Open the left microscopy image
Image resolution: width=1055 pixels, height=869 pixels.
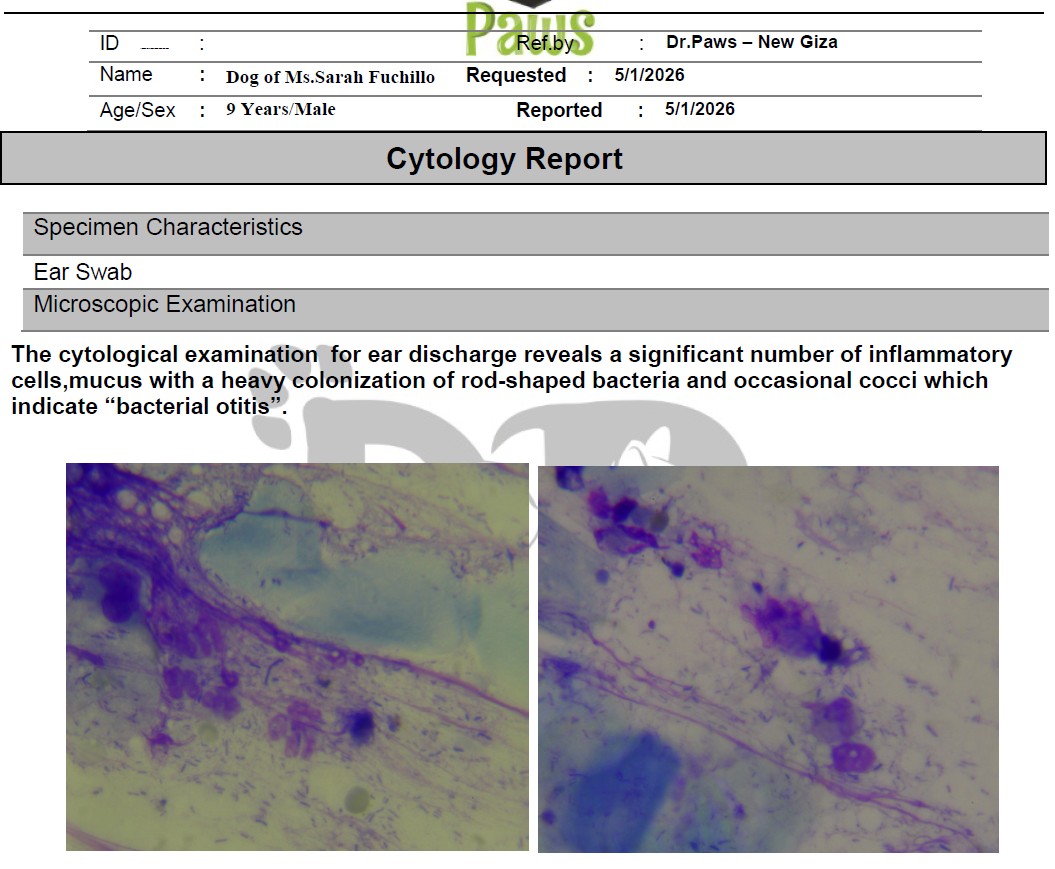tap(297, 657)
